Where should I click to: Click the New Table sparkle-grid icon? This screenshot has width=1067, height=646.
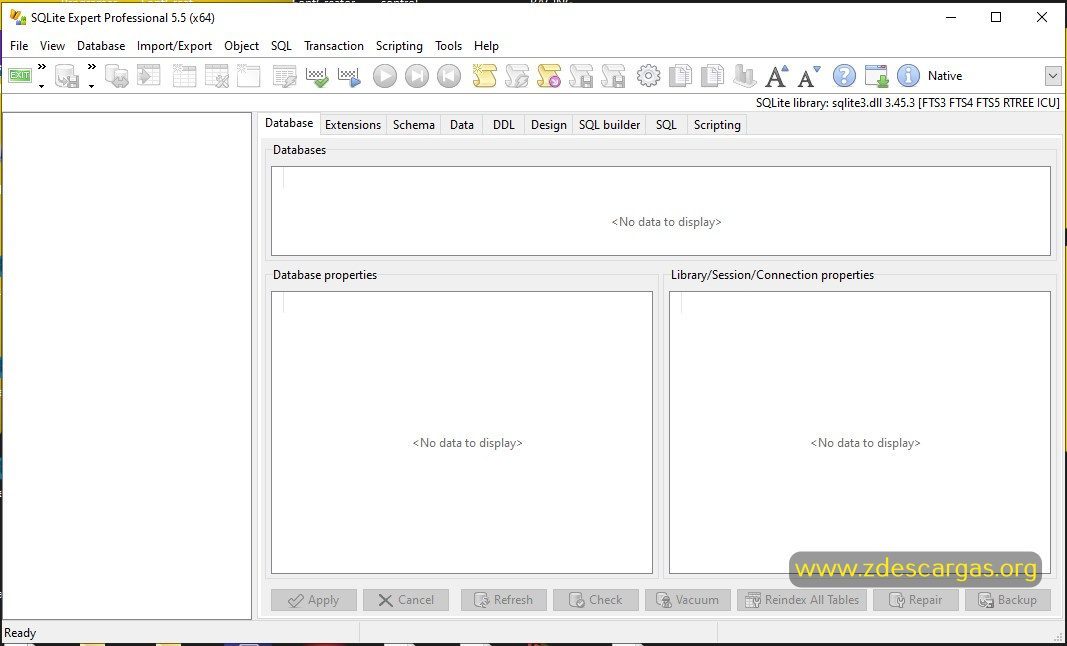click(x=184, y=76)
